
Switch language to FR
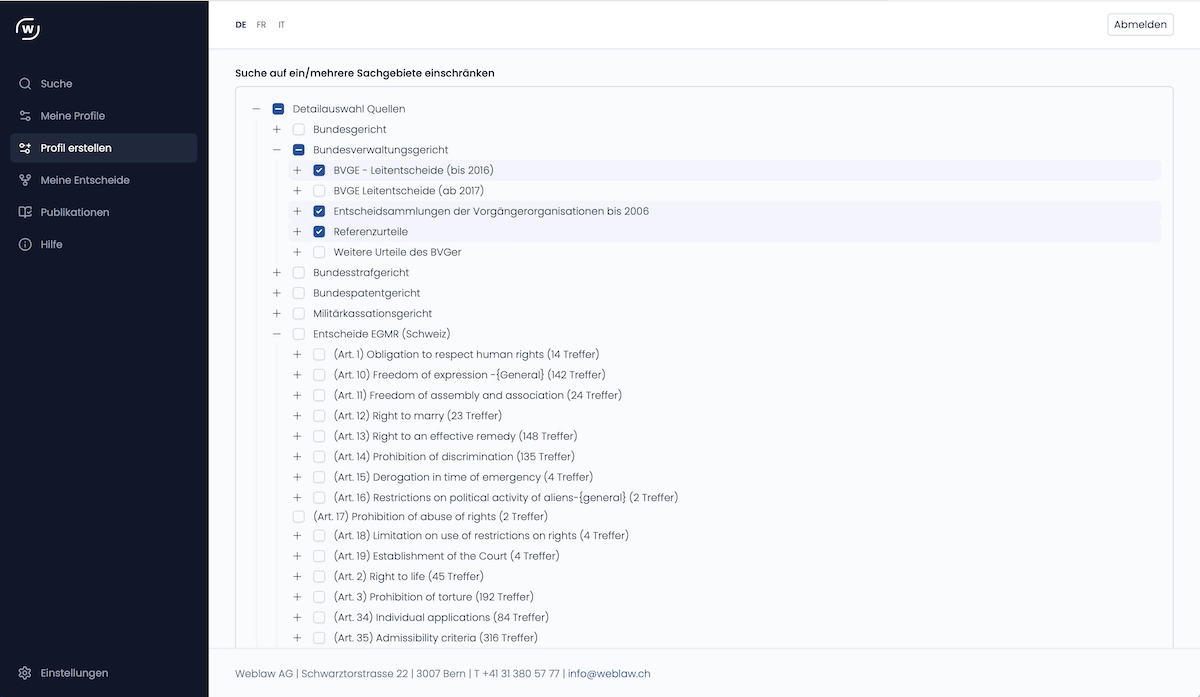(x=261, y=25)
